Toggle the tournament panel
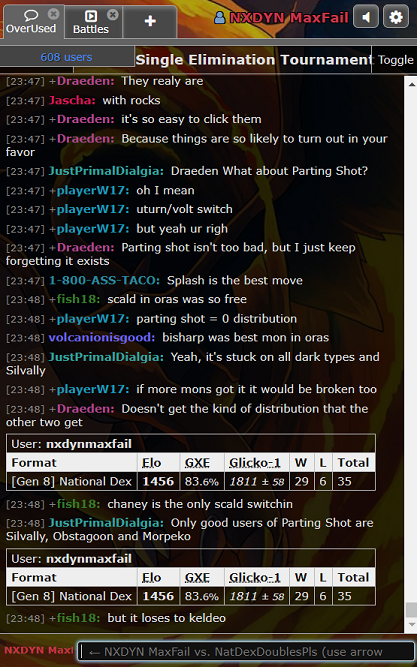This screenshot has width=417, height=667. [395, 60]
